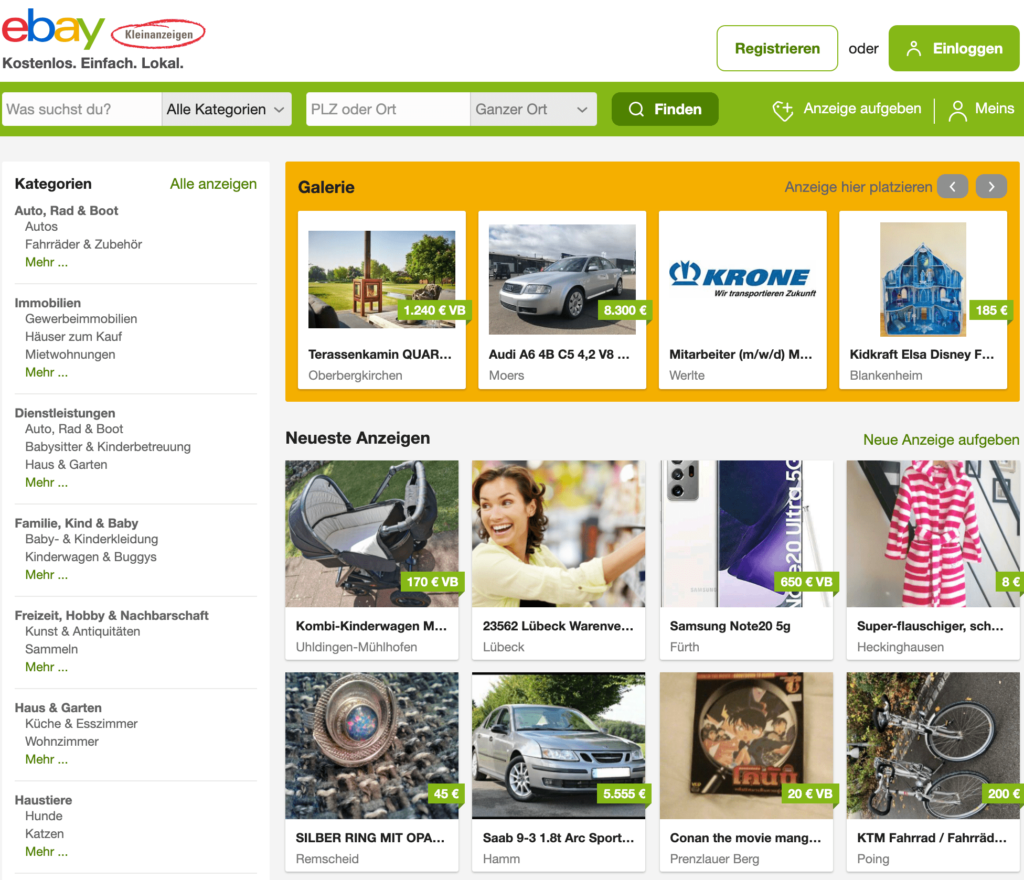
Task: Go to the previous Galerie page
Action: click(952, 187)
